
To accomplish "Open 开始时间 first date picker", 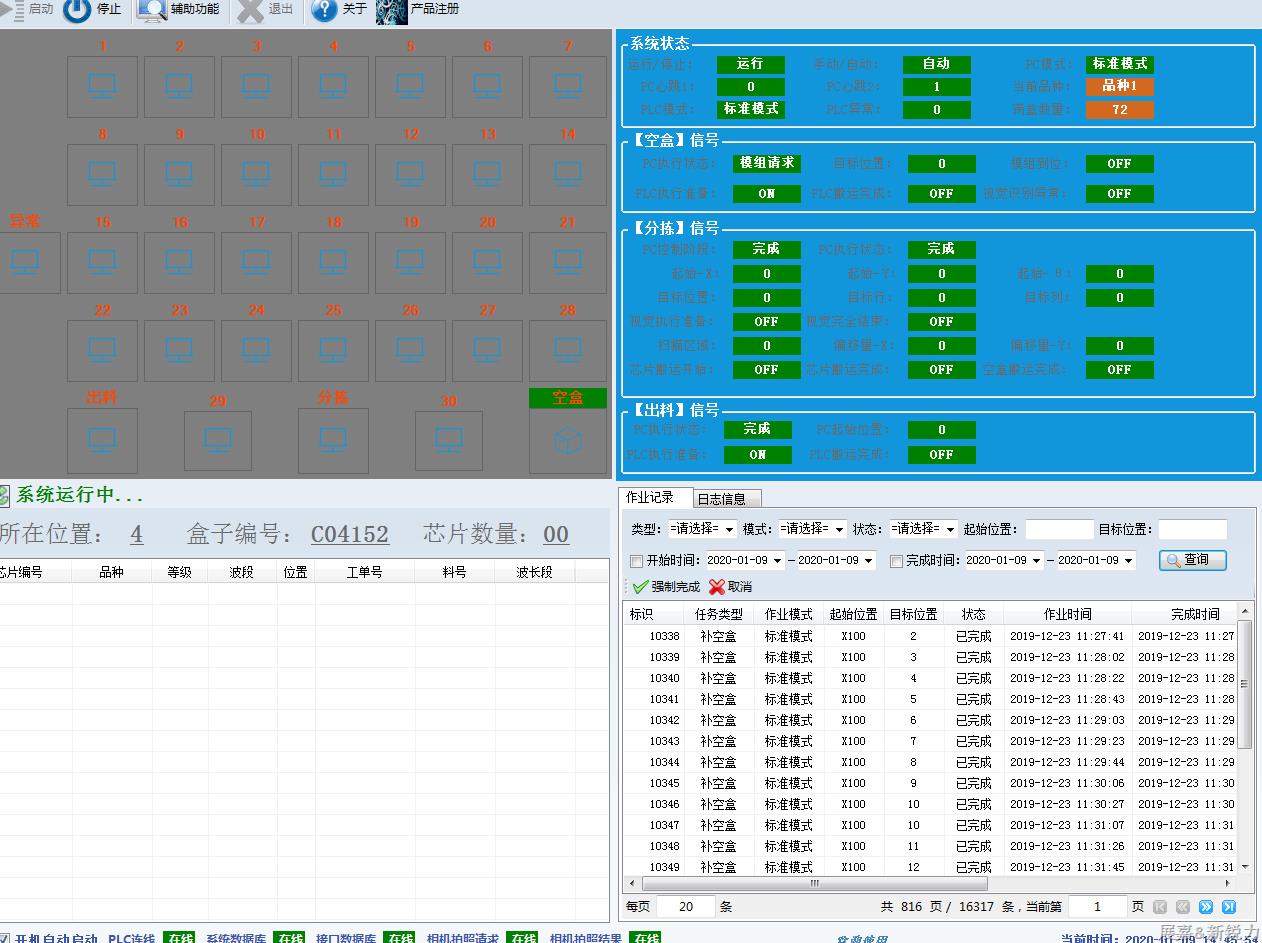I will coord(745,561).
